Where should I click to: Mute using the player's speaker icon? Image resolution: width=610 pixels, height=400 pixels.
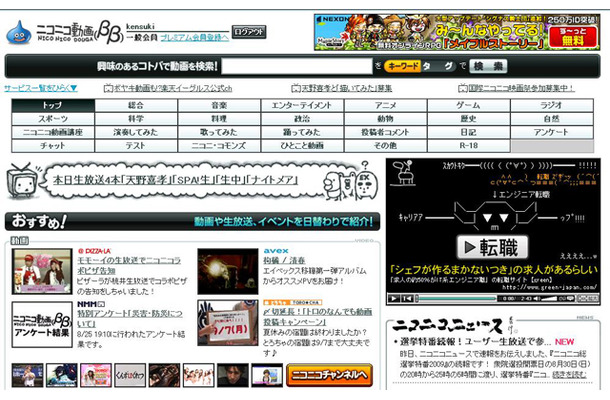(x=537, y=298)
